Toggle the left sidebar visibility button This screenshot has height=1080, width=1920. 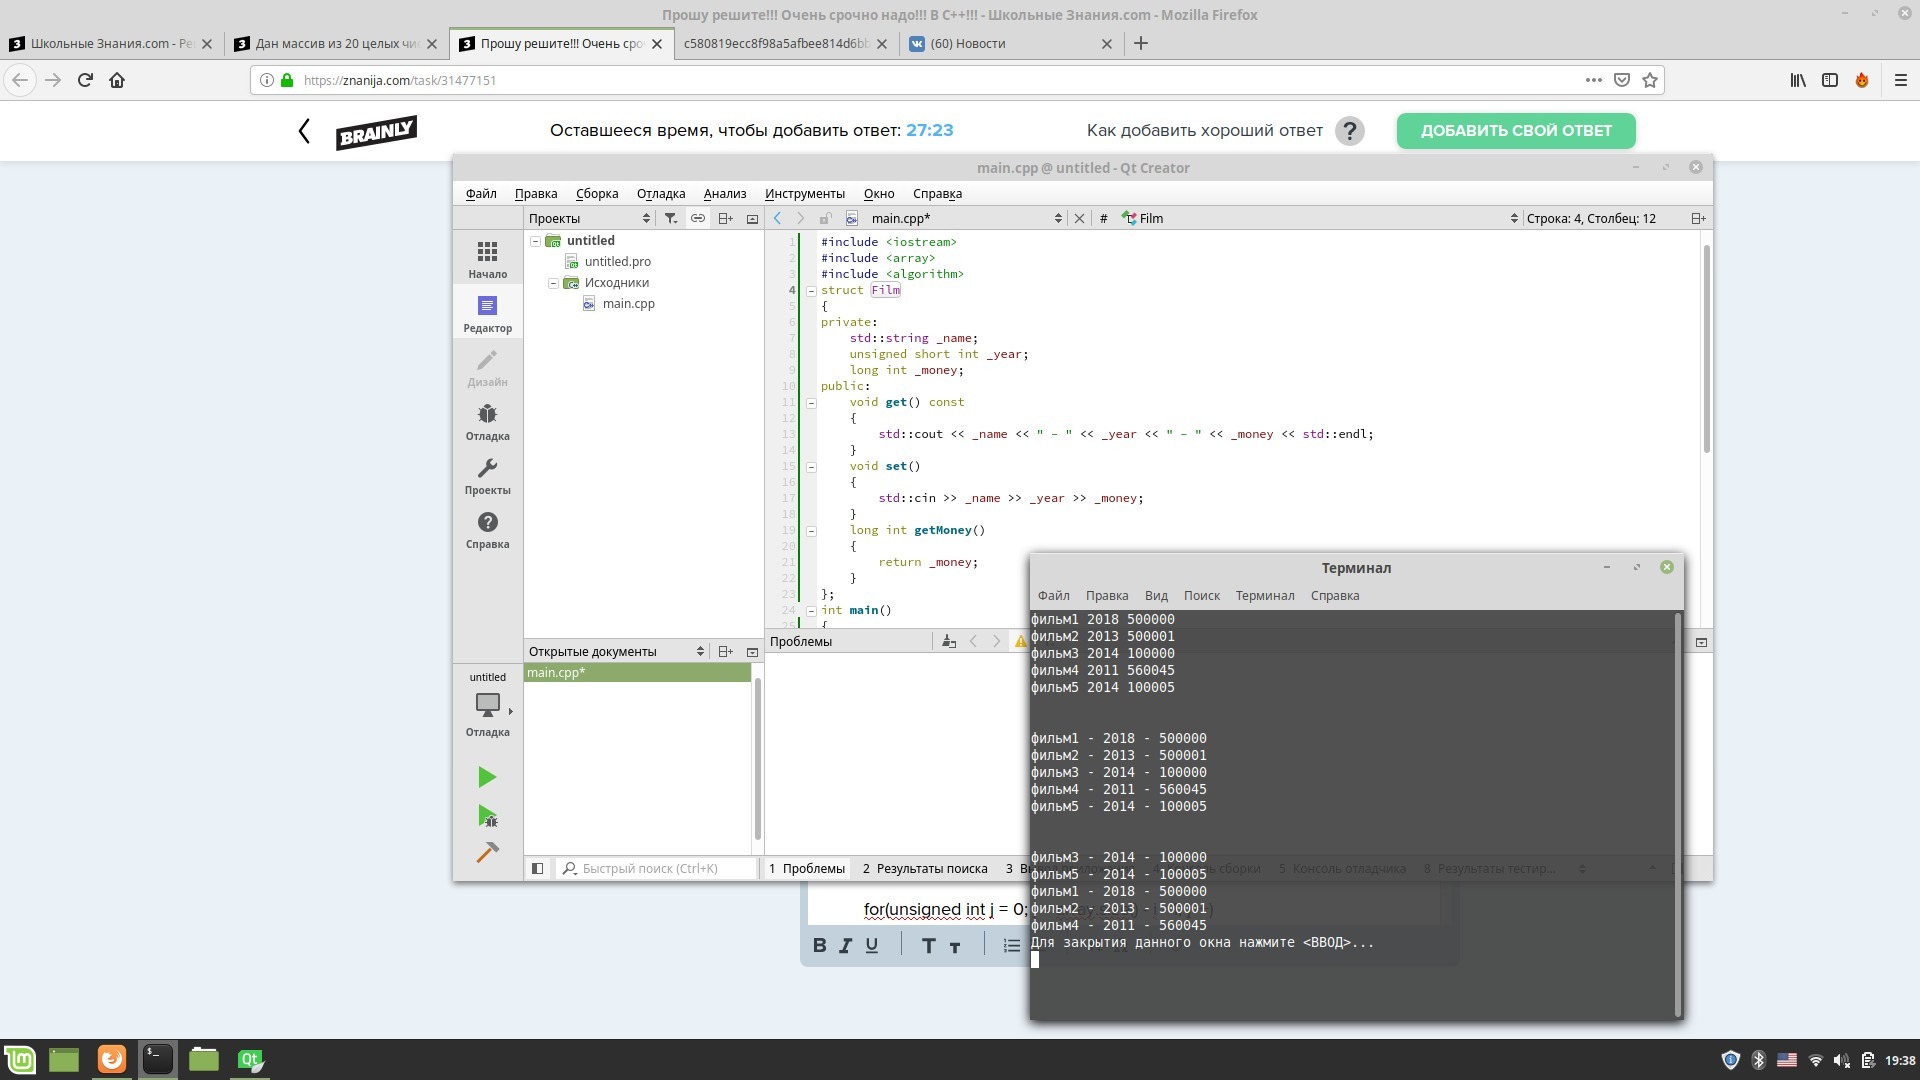click(537, 868)
